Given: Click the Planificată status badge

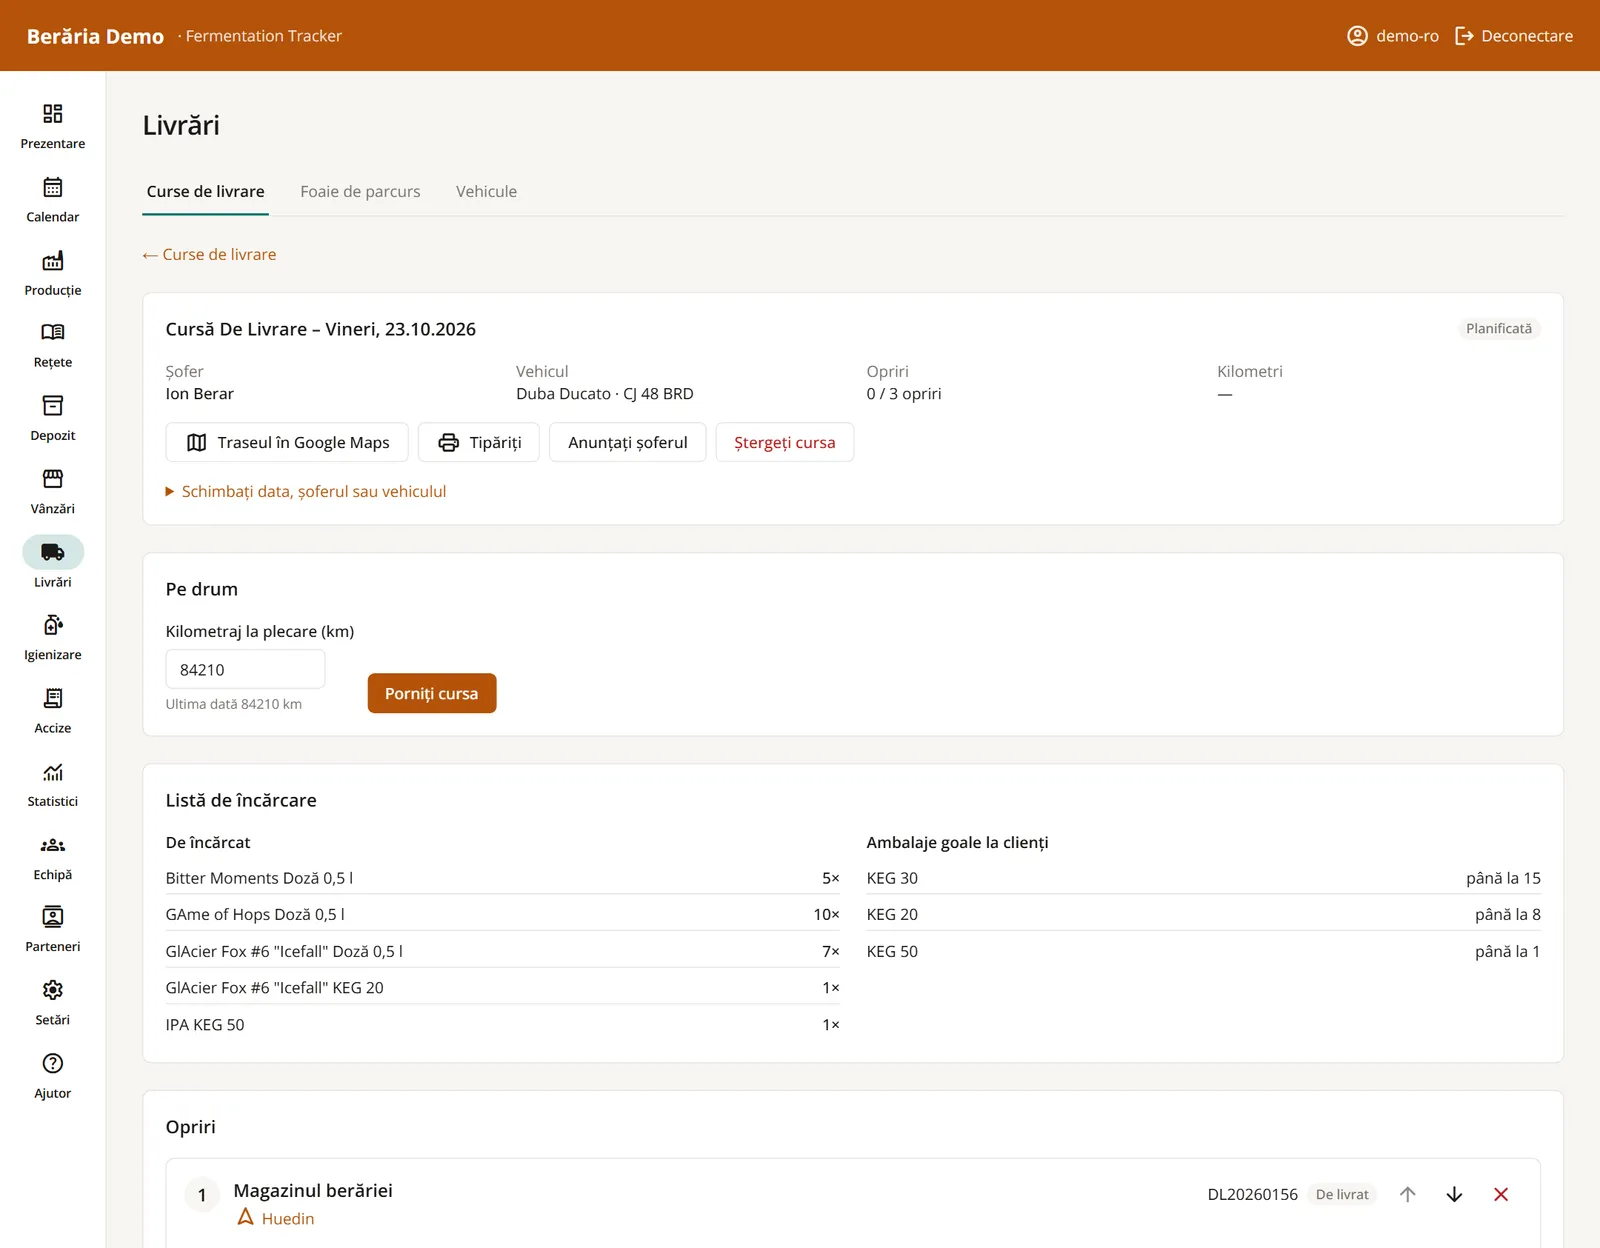Looking at the screenshot, I should click(x=1499, y=329).
